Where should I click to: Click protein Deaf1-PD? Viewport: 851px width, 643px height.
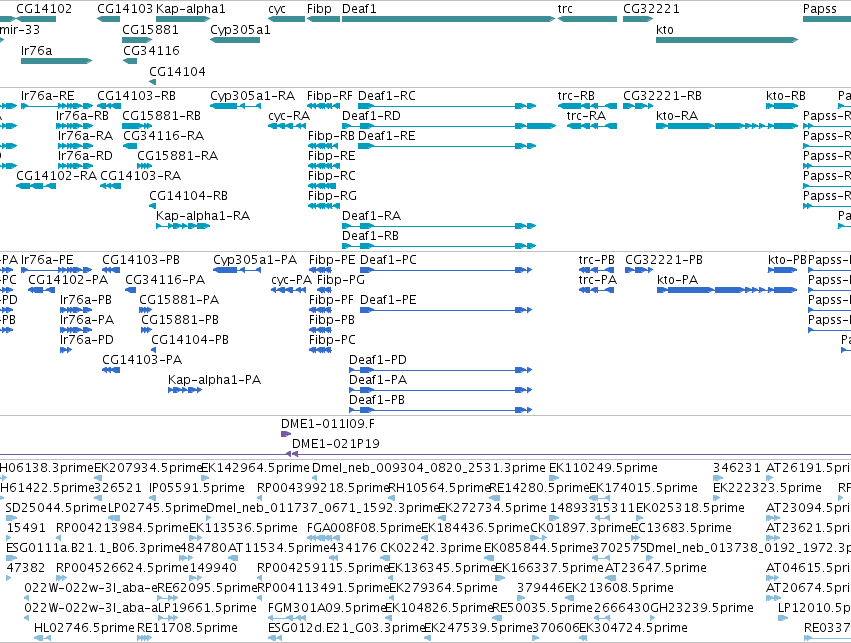pyautogui.click(x=378, y=360)
